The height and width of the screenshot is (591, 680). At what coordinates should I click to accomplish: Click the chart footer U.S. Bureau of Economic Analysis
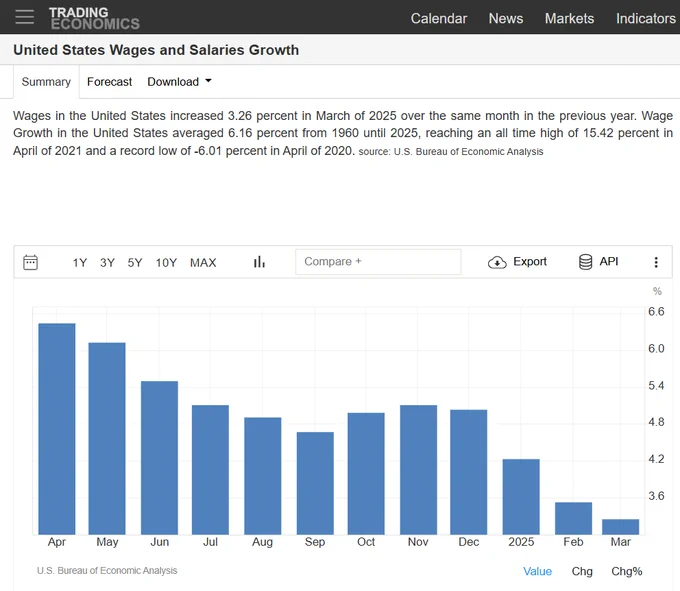coord(107,571)
